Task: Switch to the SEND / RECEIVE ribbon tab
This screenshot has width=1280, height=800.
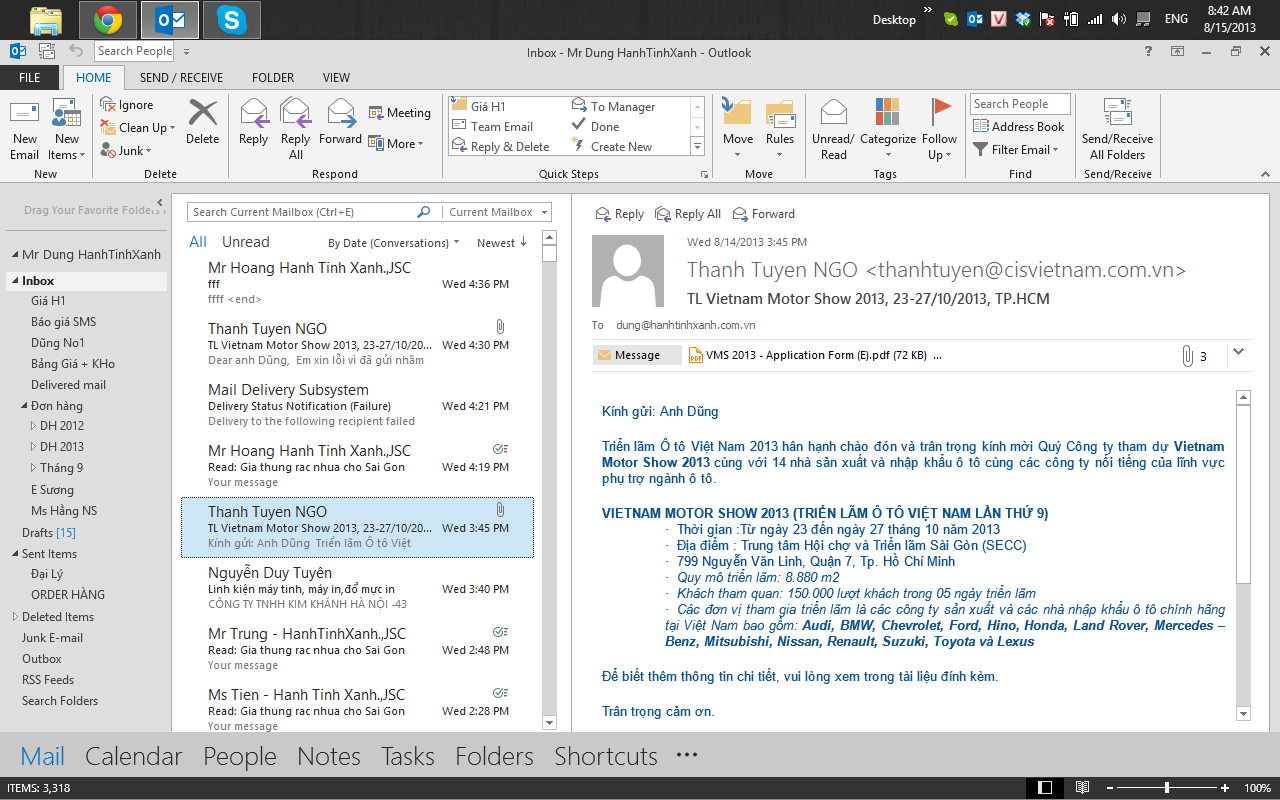Action: (x=181, y=77)
